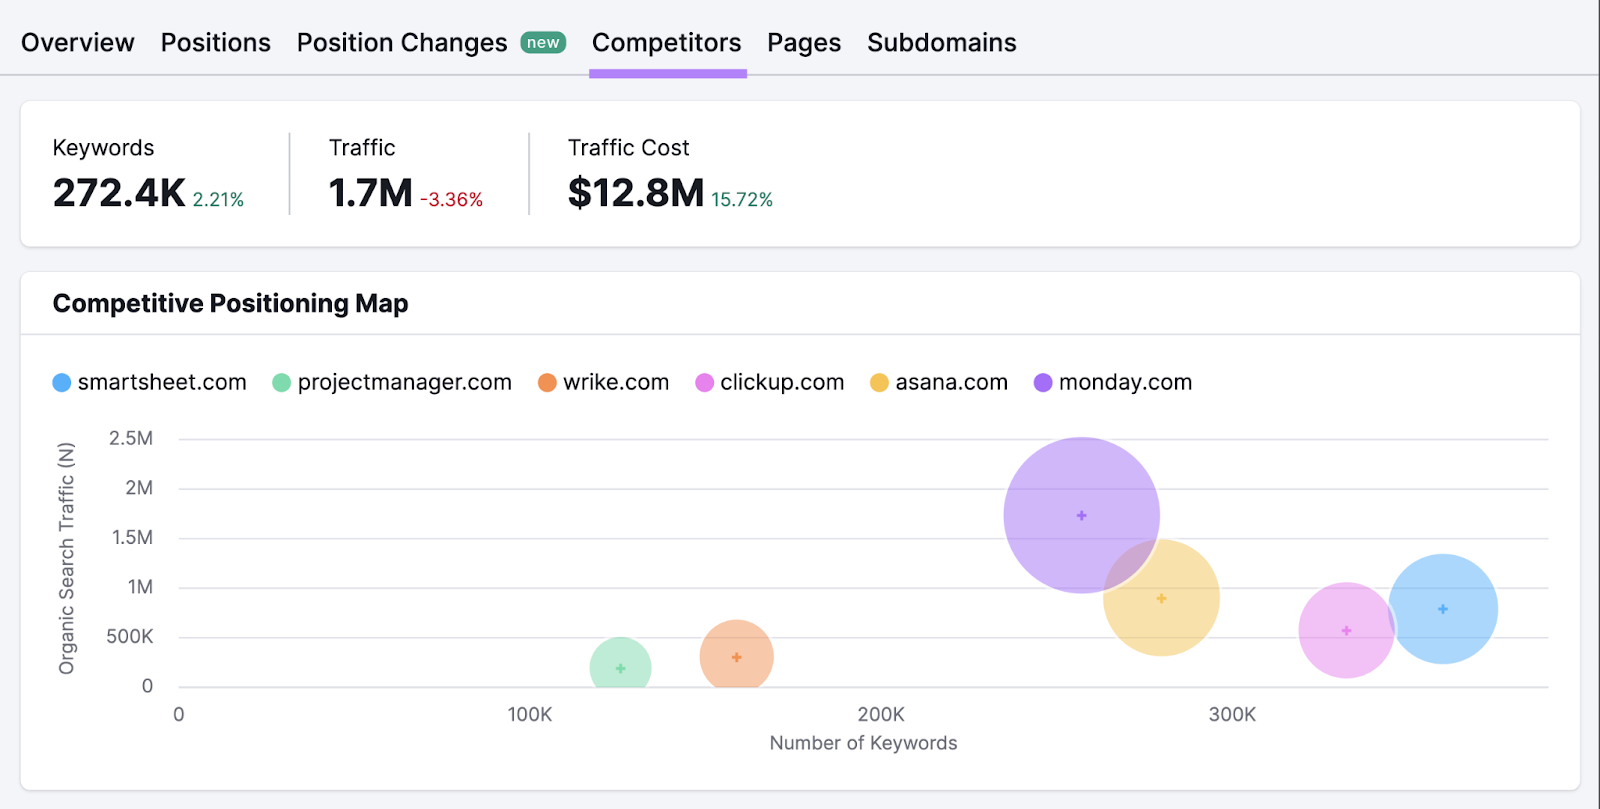
Task: Click the Traffic Cost $12.8M value
Action: point(636,192)
